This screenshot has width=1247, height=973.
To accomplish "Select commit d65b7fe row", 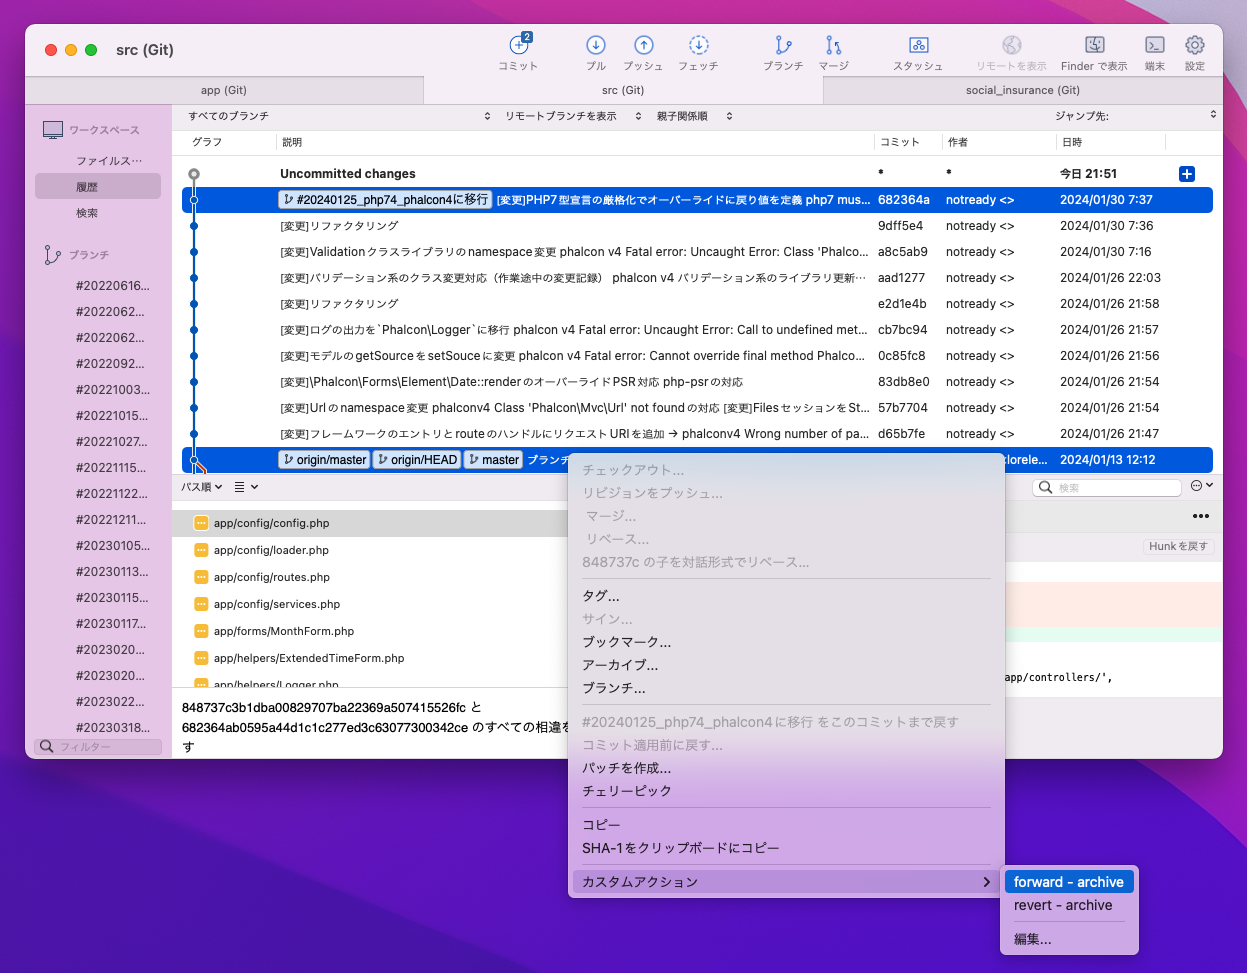I will (x=697, y=434).
